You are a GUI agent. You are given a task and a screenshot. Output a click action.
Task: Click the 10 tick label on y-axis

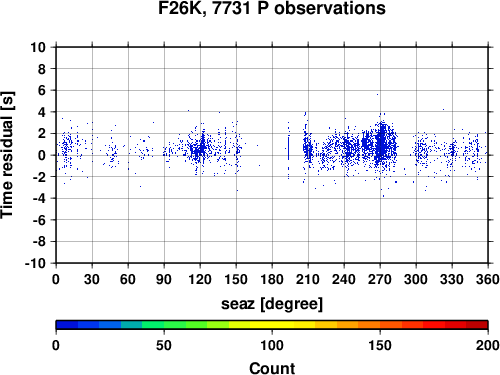coord(38,47)
